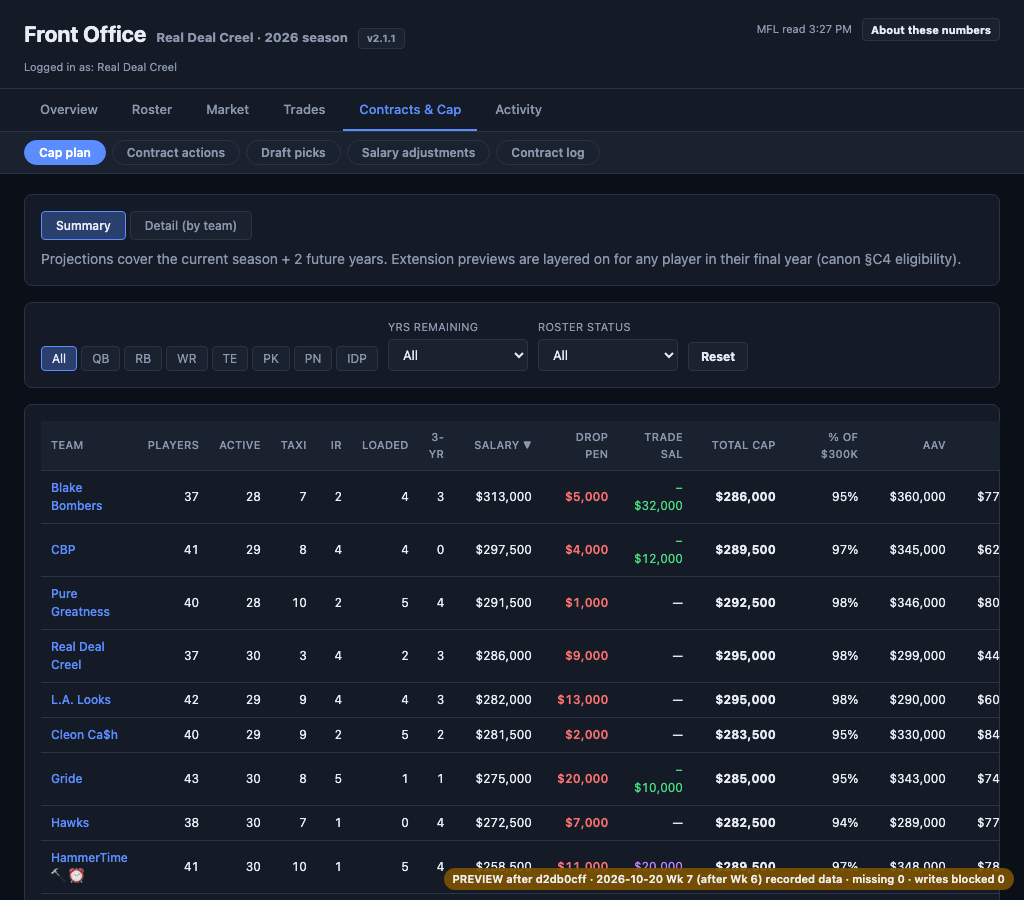Open the Overview tab
Image resolution: width=1024 pixels, height=900 pixels.
pyautogui.click(x=69, y=110)
